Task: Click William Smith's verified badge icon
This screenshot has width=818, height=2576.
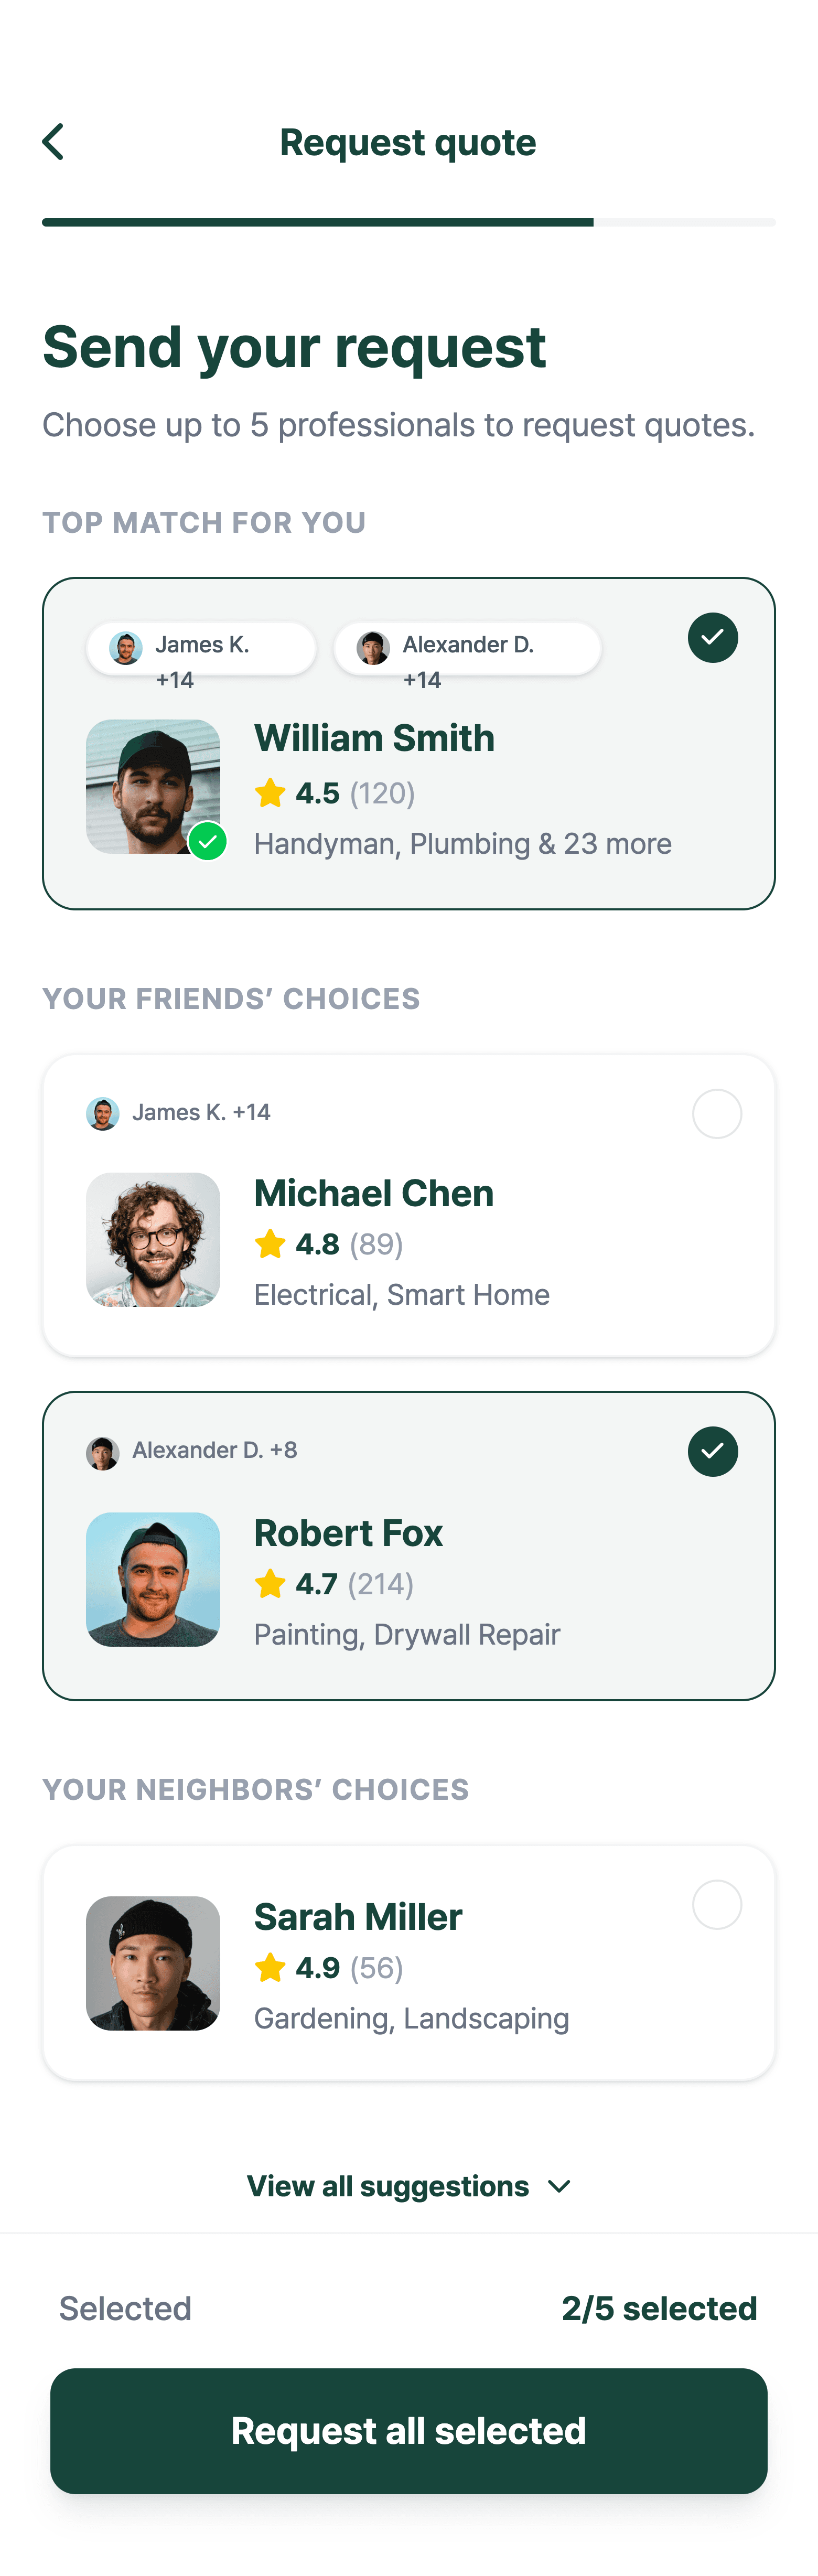Action: pos(208,841)
